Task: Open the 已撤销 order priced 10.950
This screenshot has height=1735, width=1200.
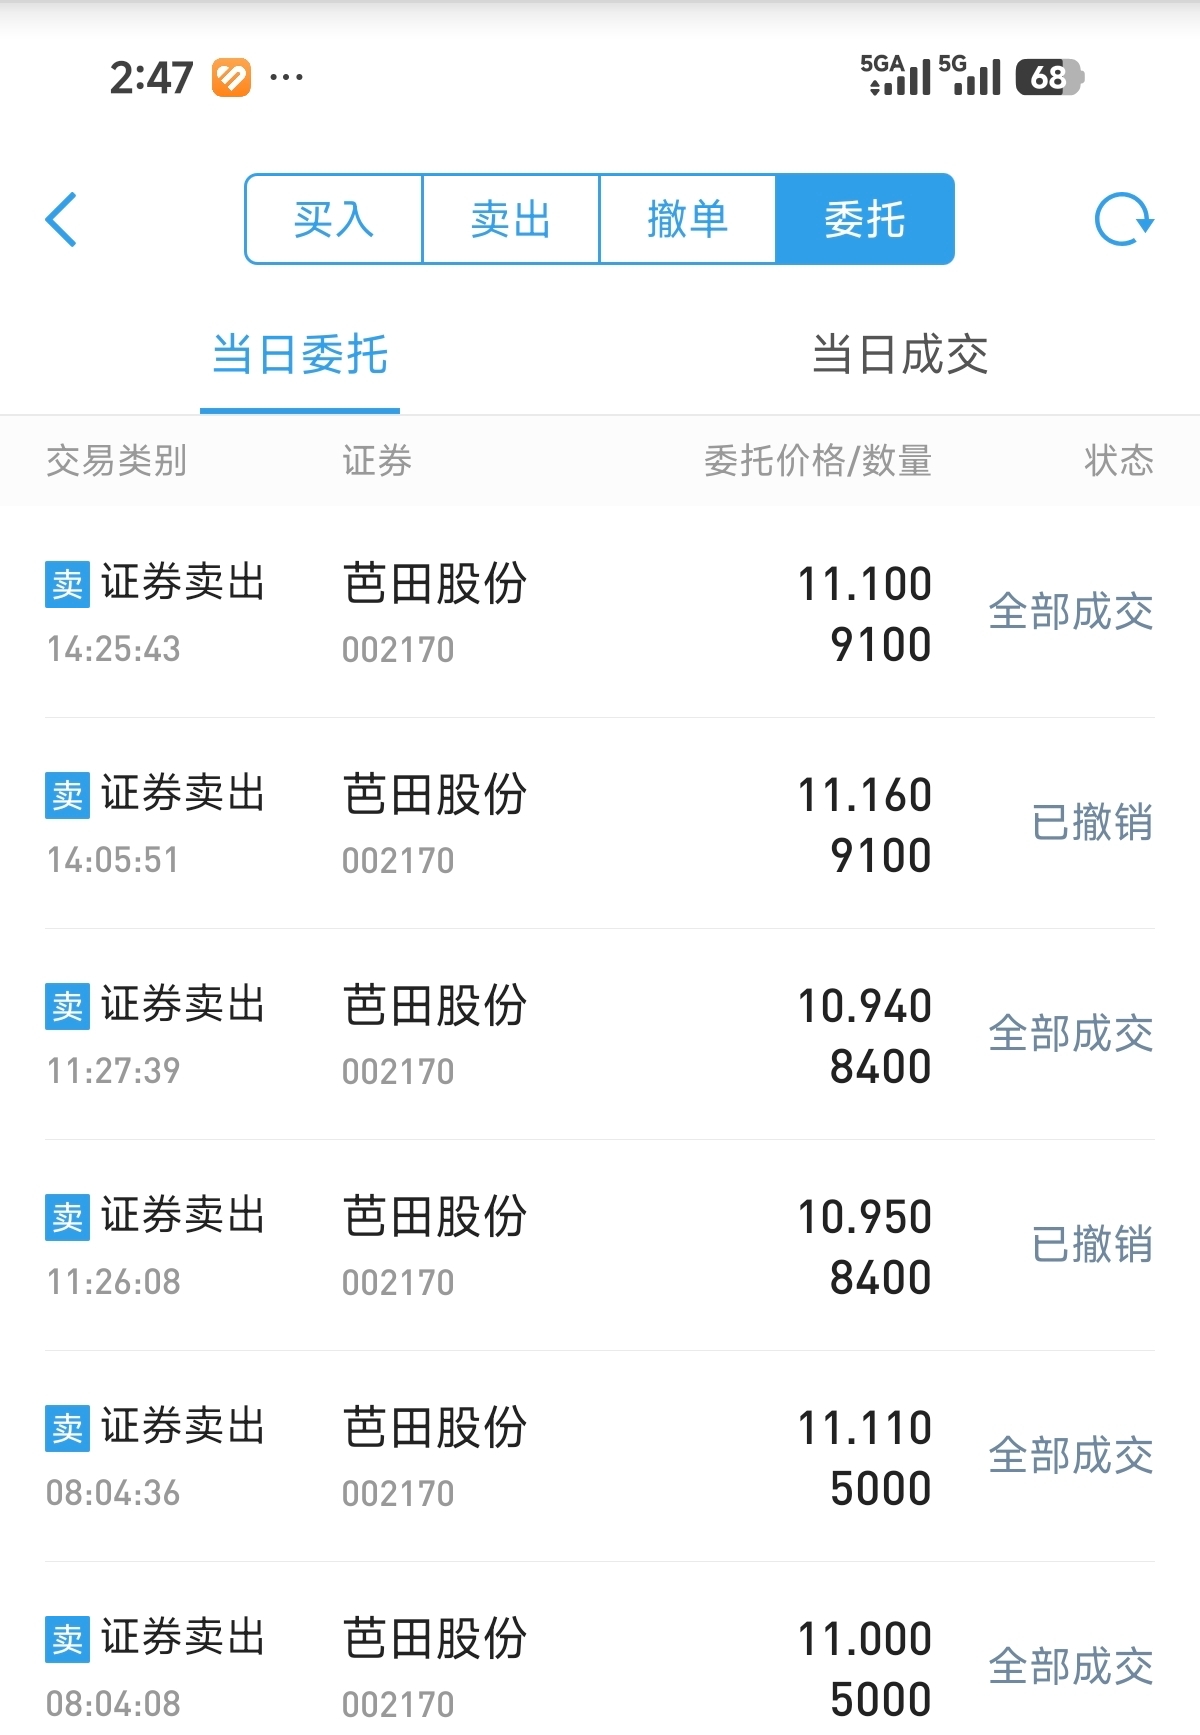Action: click(600, 1245)
